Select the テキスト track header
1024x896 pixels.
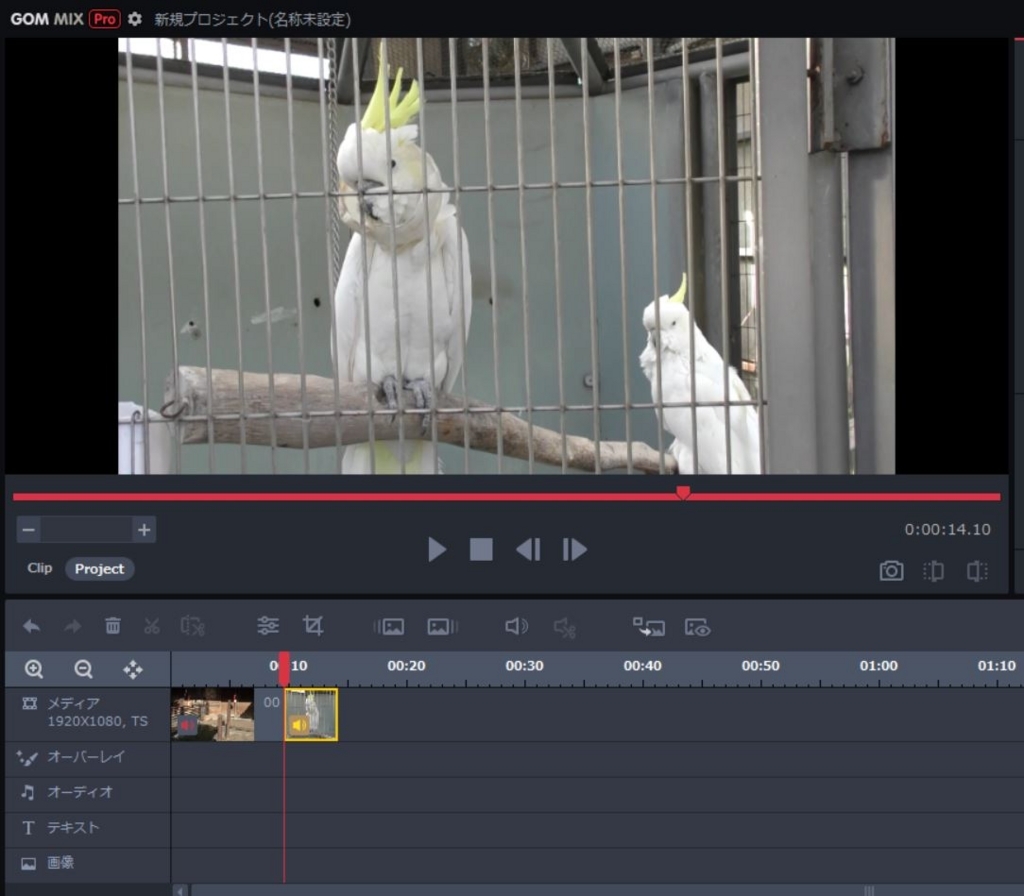(x=88, y=829)
